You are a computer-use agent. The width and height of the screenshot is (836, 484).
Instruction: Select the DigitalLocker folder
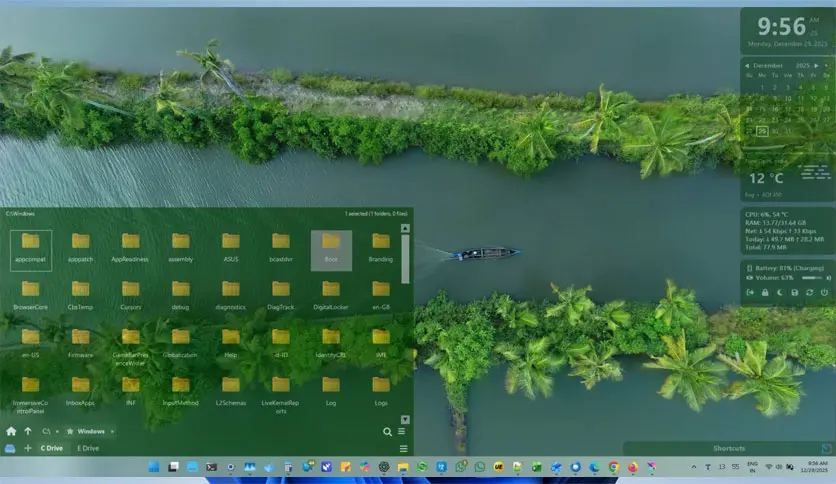coord(331,296)
